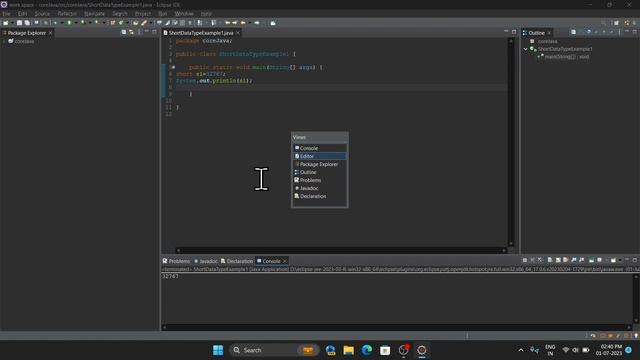Click the New Java Class icon

click(121, 23)
